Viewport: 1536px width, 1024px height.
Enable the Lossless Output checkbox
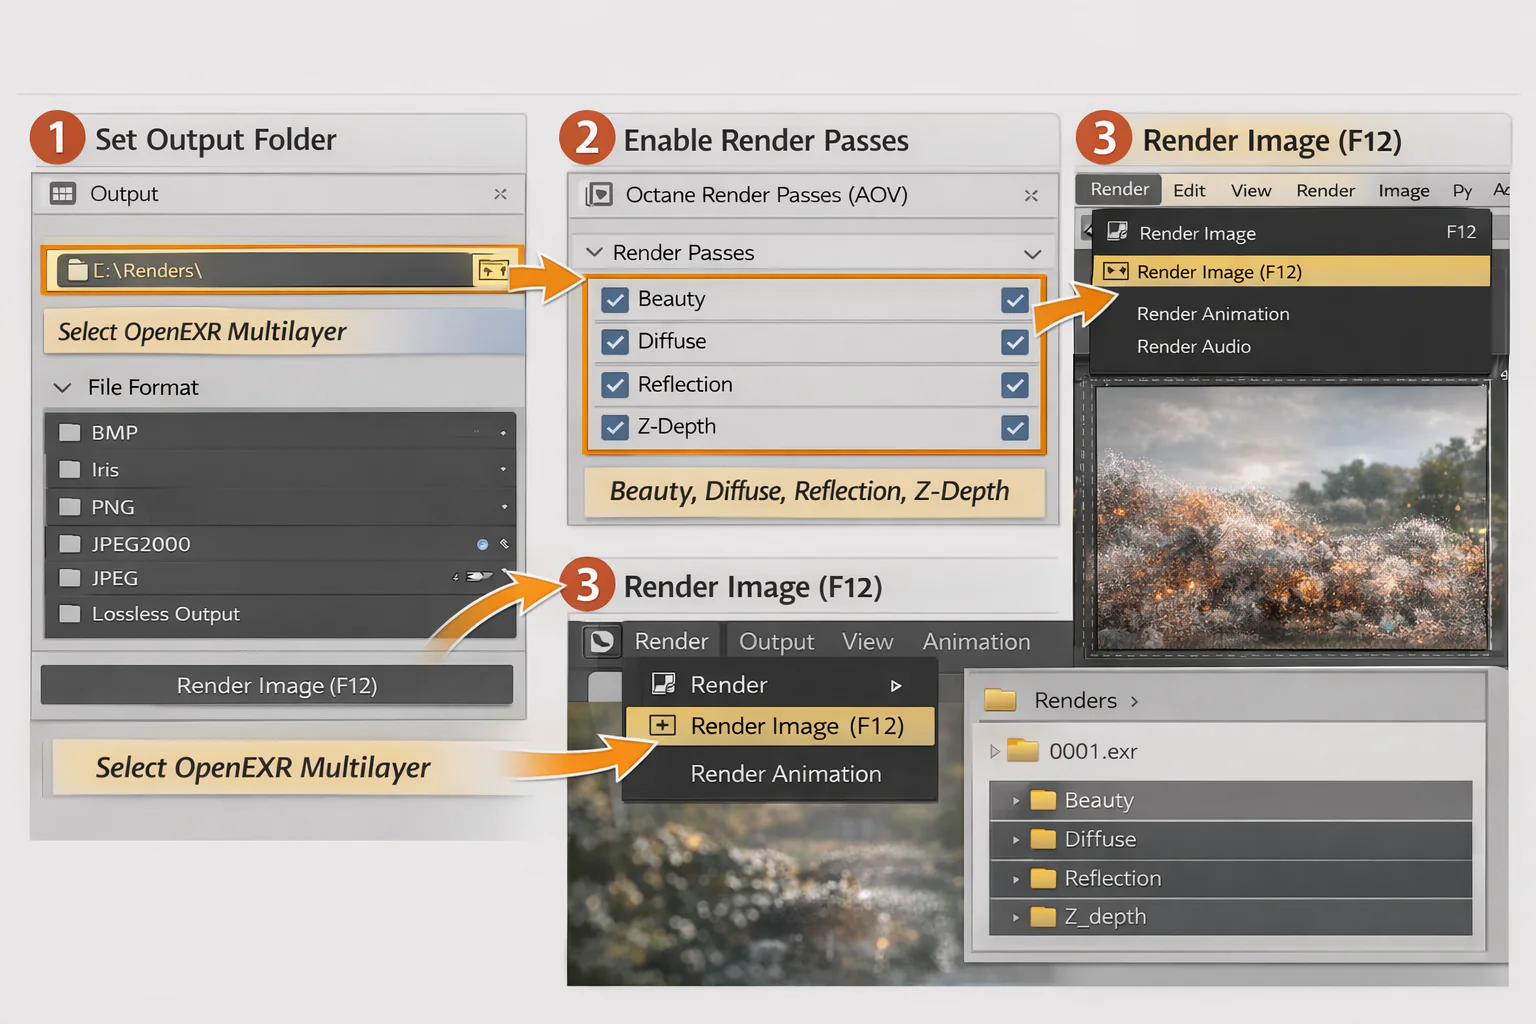pyautogui.click(x=69, y=614)
